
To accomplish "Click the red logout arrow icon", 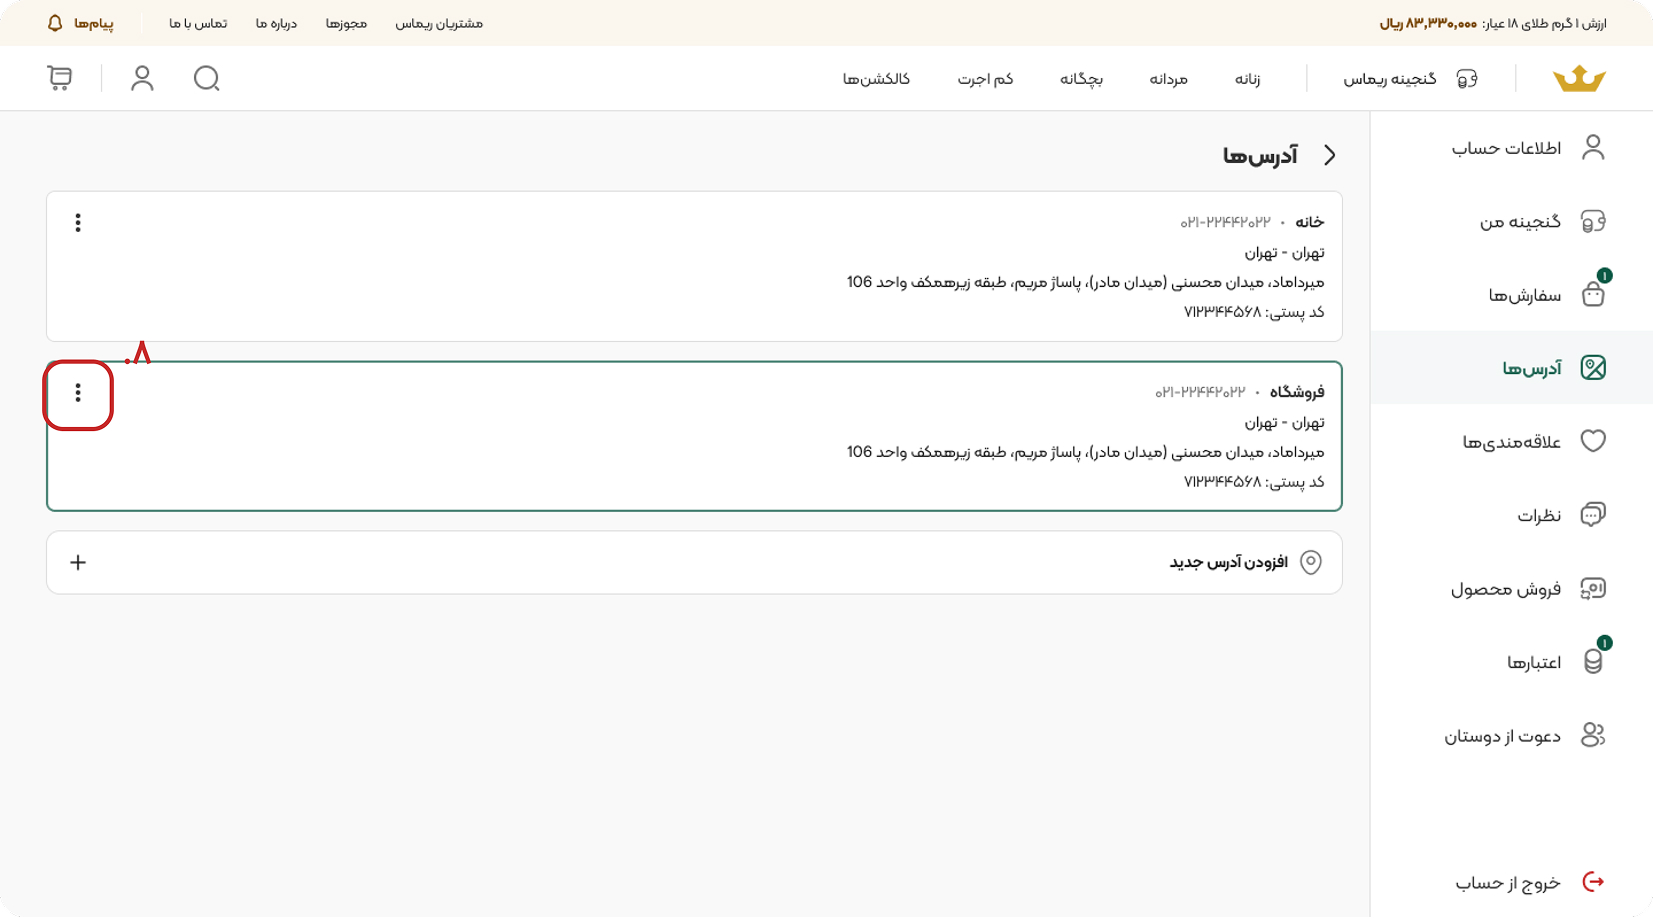I will [x=1593, y=882].
